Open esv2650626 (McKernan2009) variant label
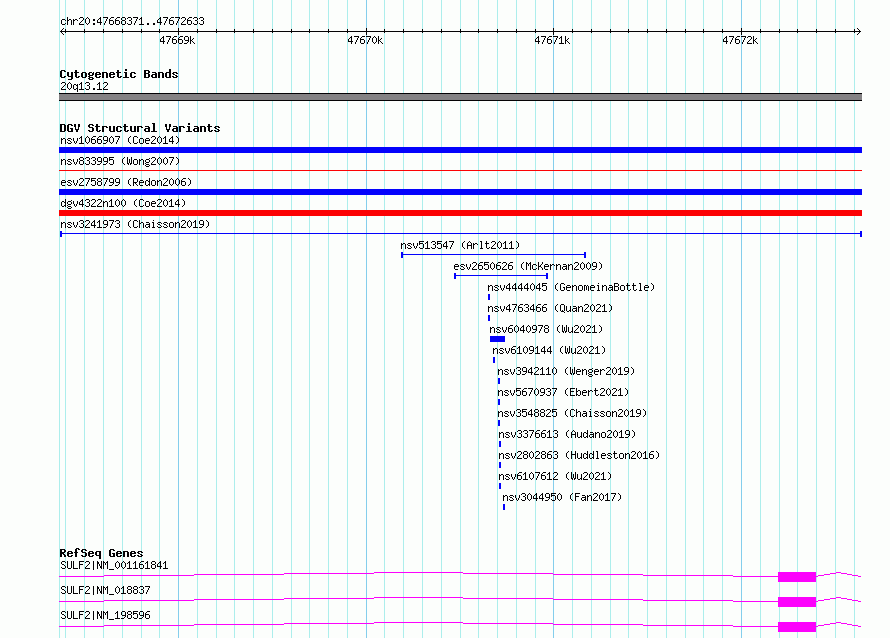This screenshot has height=638, width=890. [x=528, y=266]
